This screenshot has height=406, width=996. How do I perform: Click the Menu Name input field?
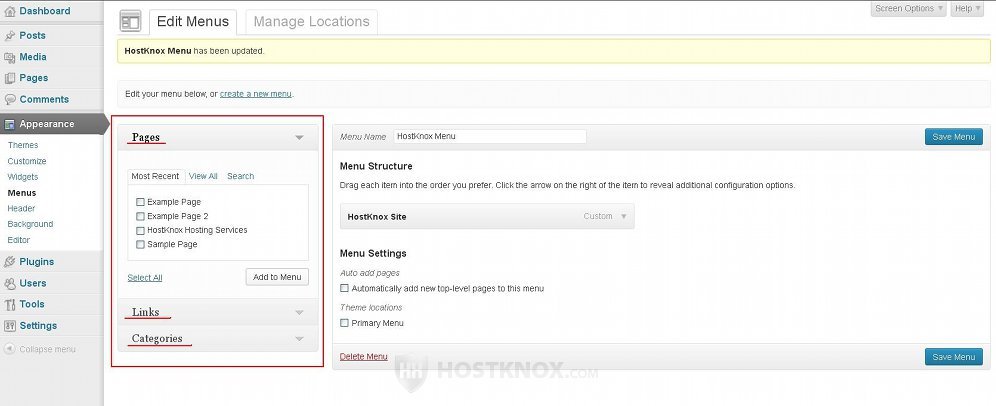click(x=489, y=136)
